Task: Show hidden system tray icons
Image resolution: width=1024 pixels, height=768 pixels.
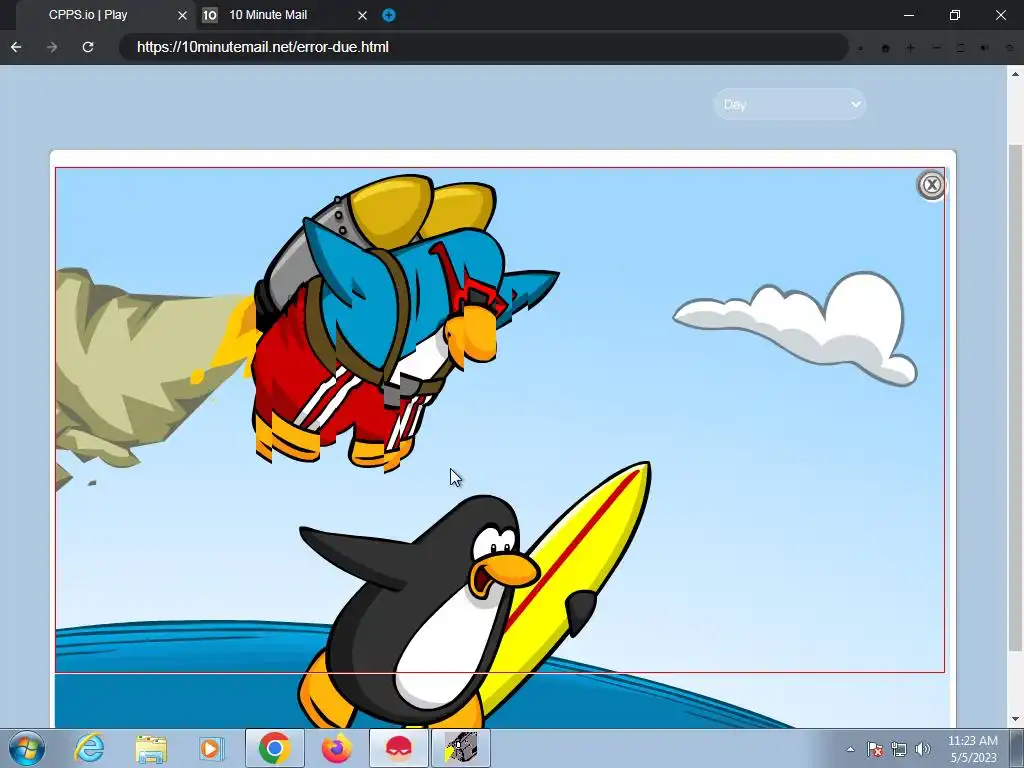Action: (x=850, y=749)
